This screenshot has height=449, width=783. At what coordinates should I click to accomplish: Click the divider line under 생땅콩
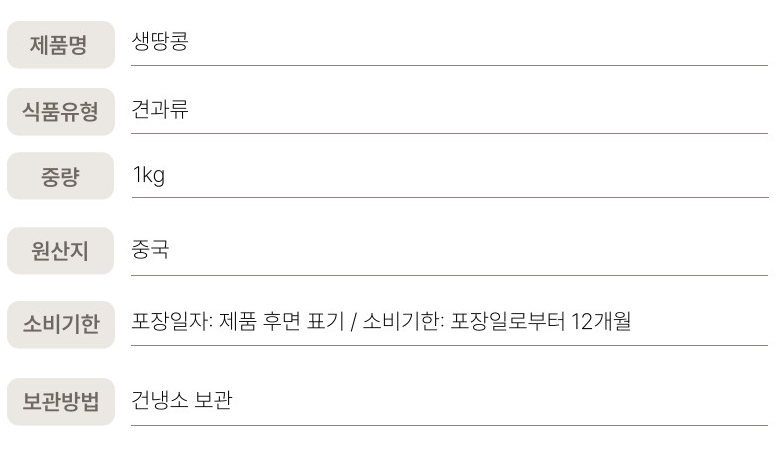(x=449, y=66)
